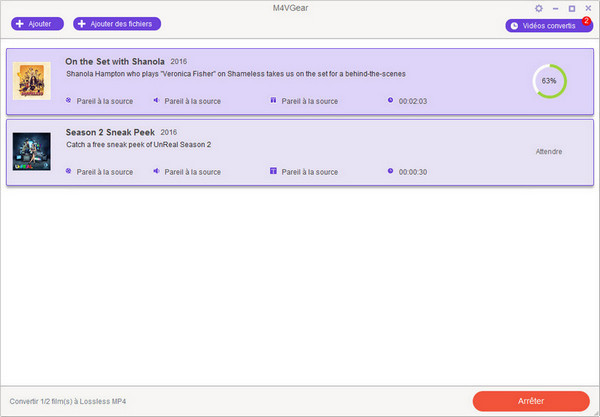600x417 pixels.
Task: Click the M4VGear window title
Action: pyautogui.click(x=290, y=8)
